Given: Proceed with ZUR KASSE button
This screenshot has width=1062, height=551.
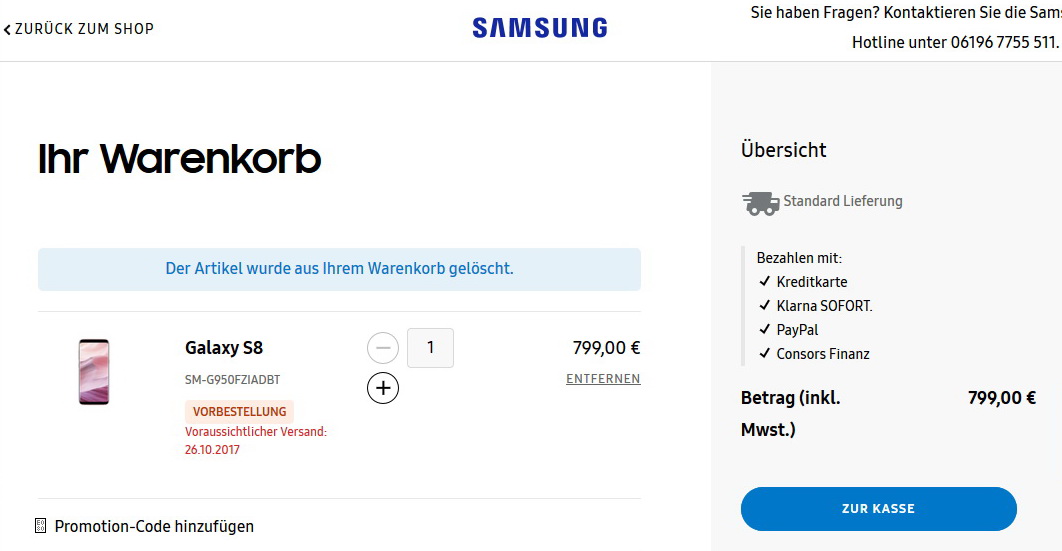Looking at the screenshot, I should pos(878,509).
